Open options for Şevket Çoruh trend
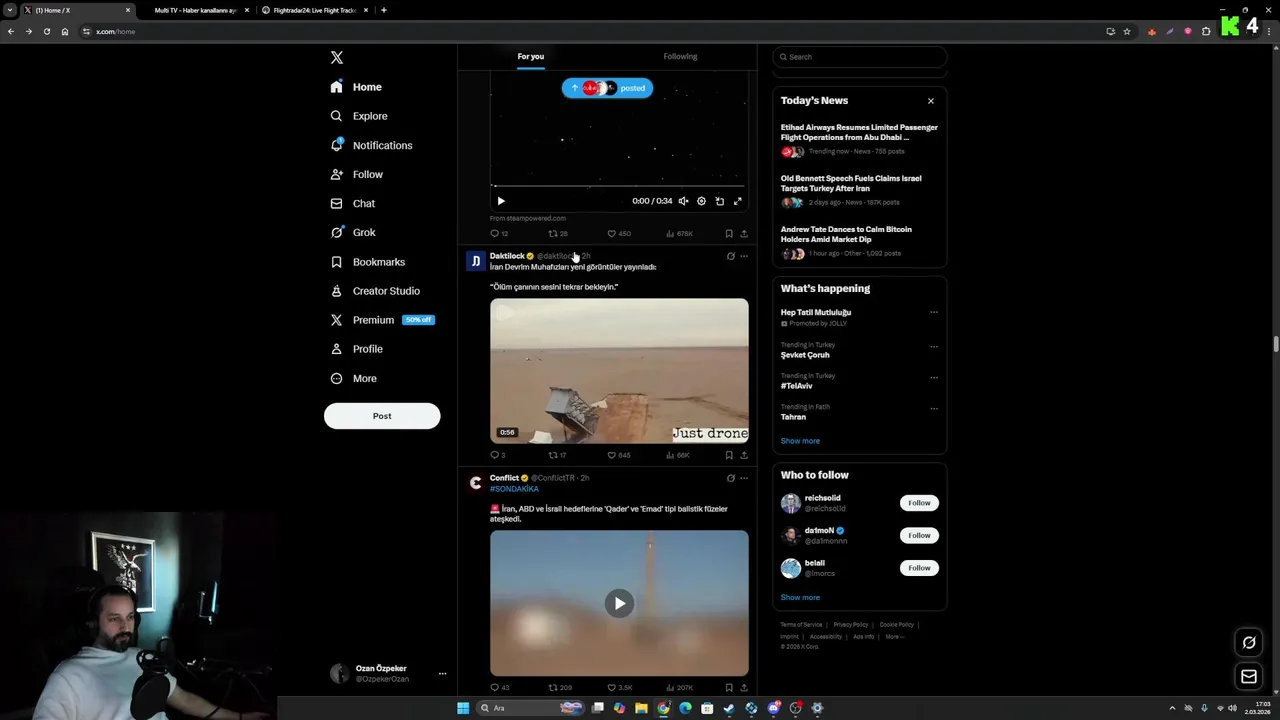Viewport: 1280px width, 720px height. (x=934, y=346)
